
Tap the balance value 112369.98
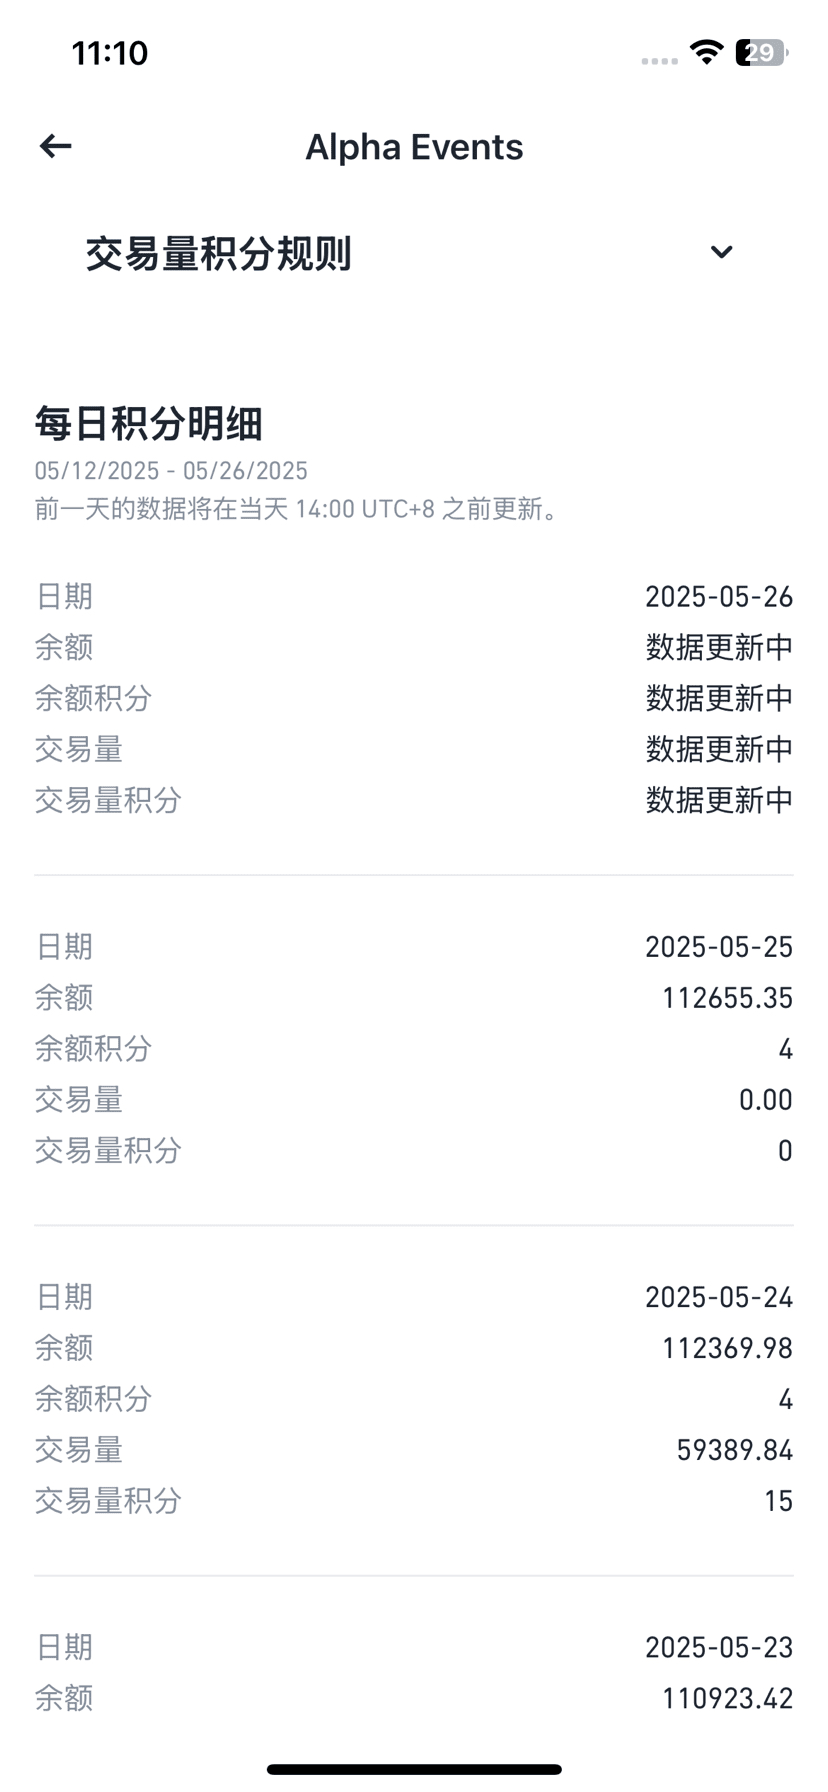pos(727,1349)
